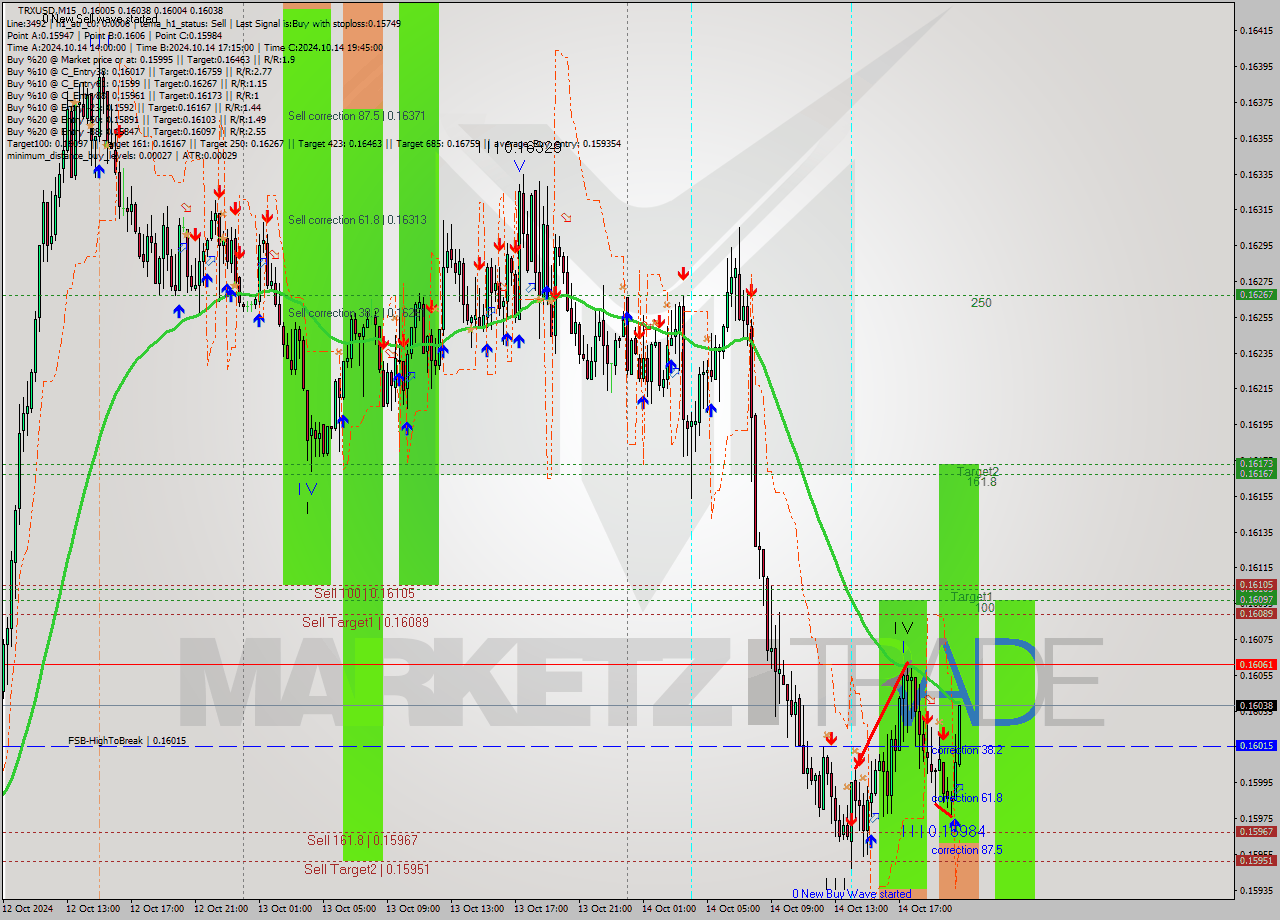Viewport: 1280px width, 920px height.
Task: Click the 0.16173 green price tag
Action: [1256, 463]
